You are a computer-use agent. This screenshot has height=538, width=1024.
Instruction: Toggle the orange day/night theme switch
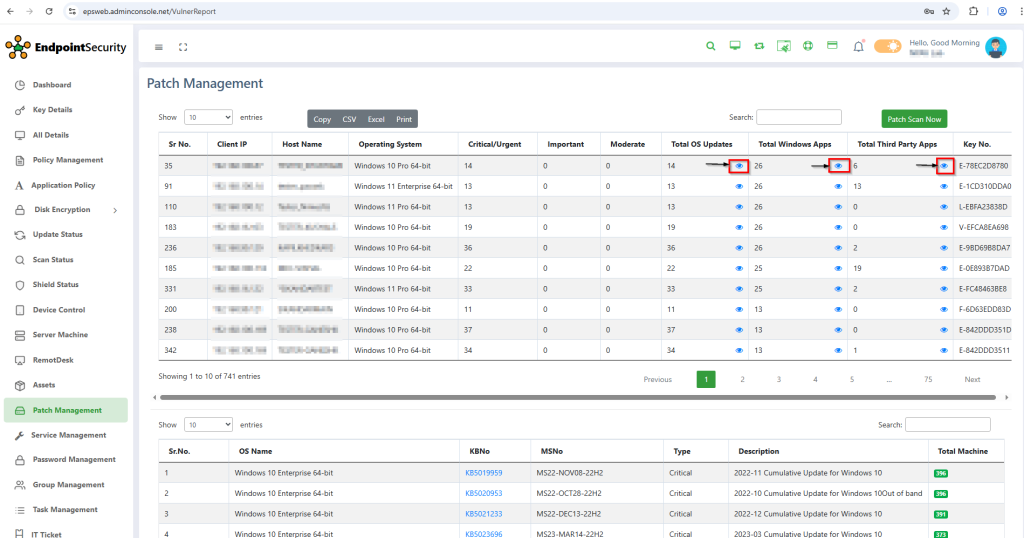(887, 46)
